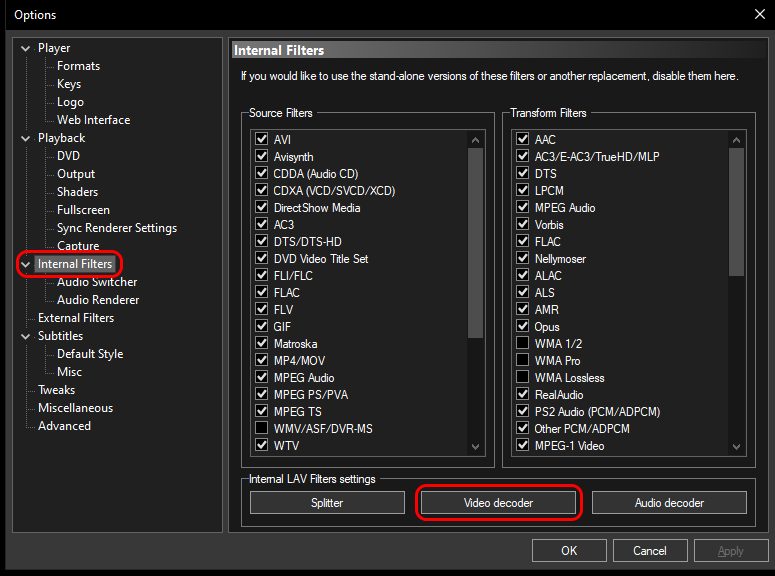Enable the WMV/ASF/DVR-MS source filter
Viewport: 775px width, 576px height.
[261, 428]
